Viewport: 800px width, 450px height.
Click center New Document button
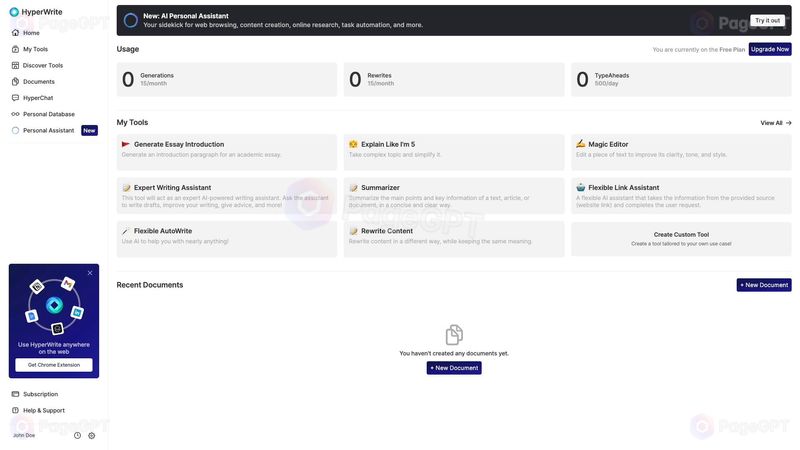(x=454, y=368)
